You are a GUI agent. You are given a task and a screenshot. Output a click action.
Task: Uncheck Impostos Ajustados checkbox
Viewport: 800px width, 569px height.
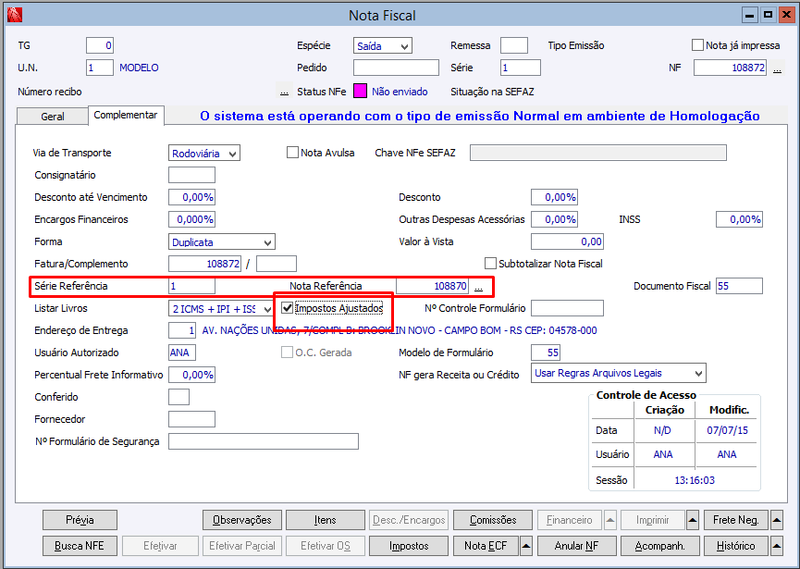pyautogui.click(x=287, y=308)
